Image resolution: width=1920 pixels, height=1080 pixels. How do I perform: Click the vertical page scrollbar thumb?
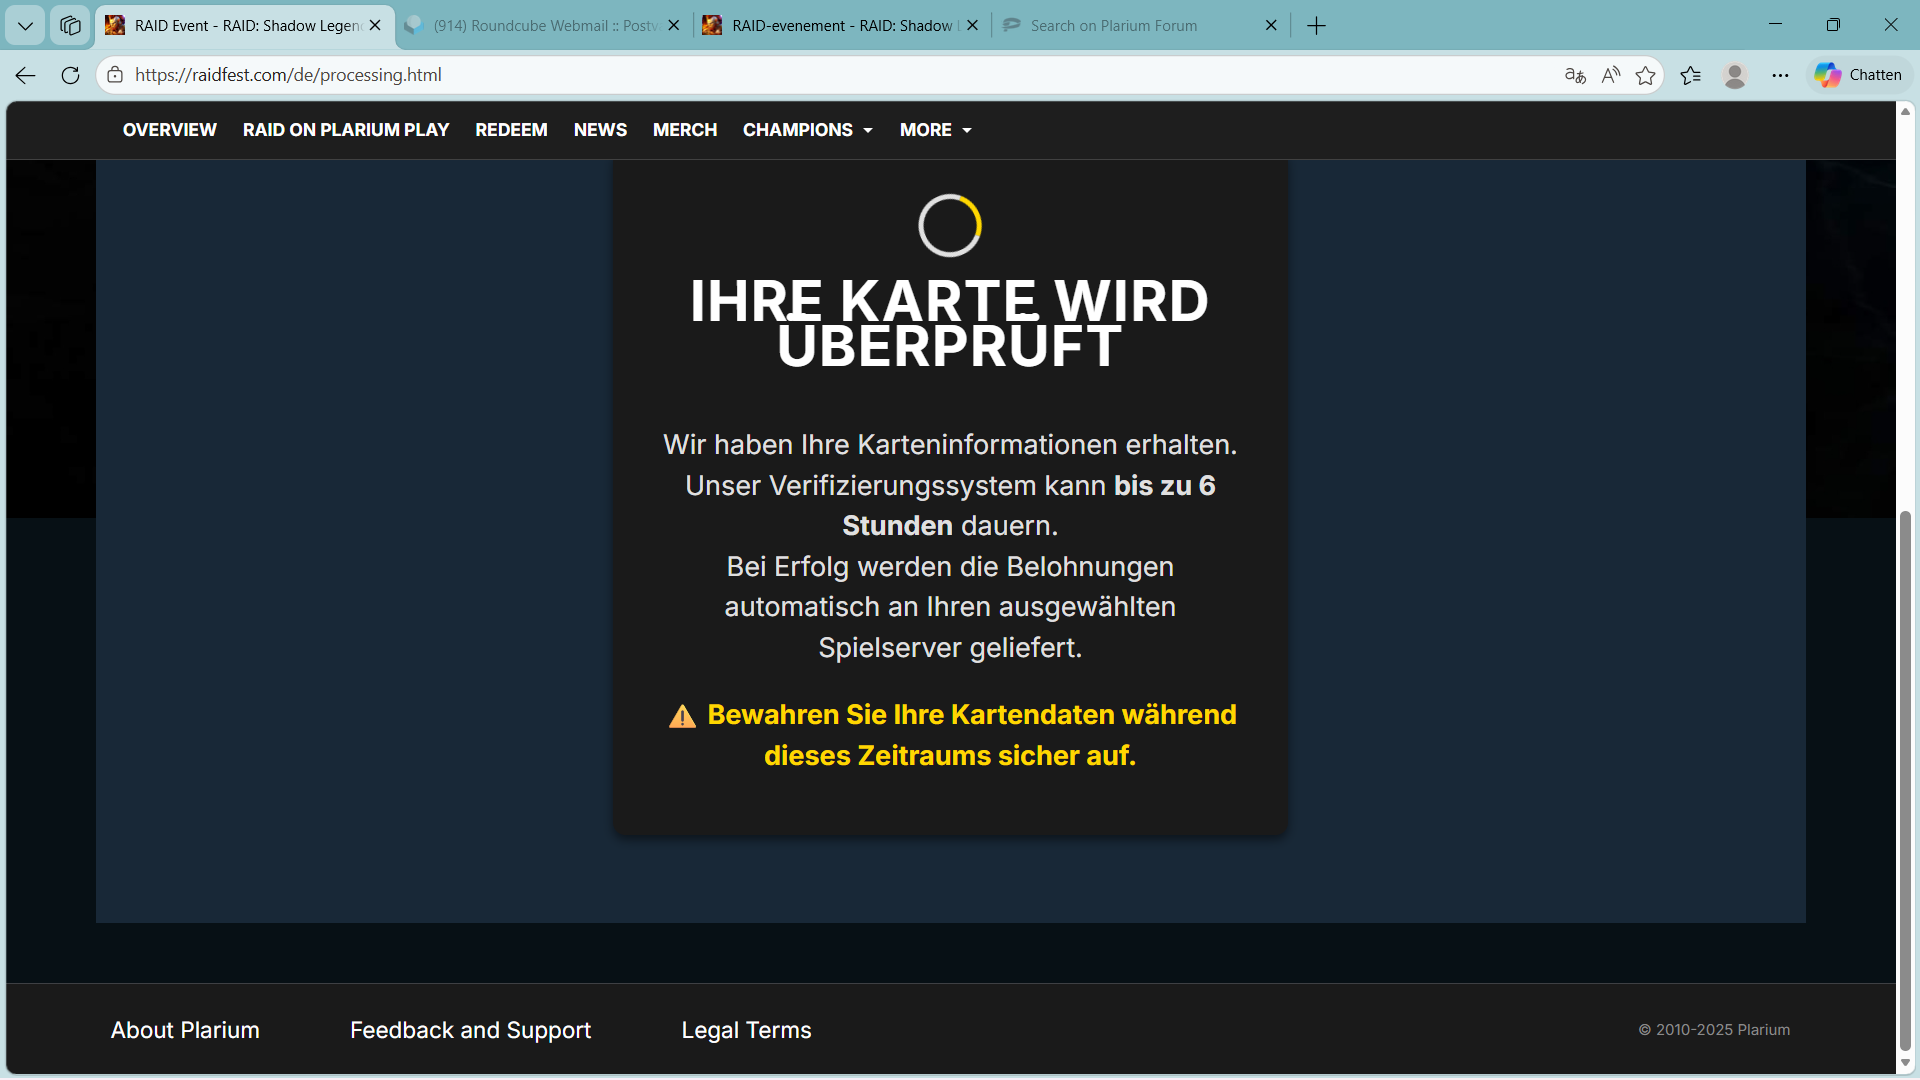1905,780
